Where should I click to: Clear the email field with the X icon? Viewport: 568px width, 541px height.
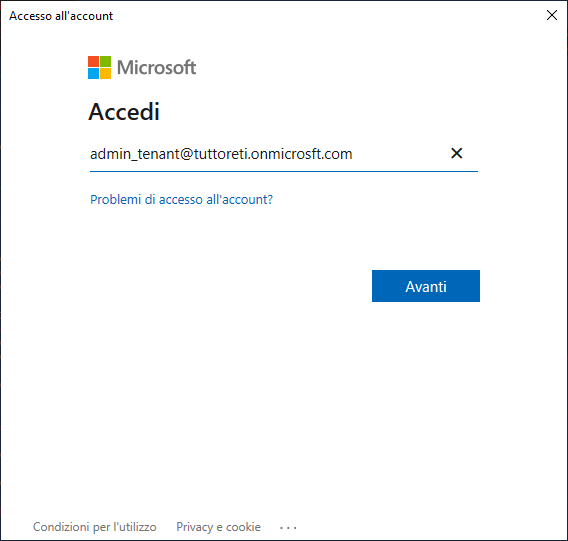[456, 153]
